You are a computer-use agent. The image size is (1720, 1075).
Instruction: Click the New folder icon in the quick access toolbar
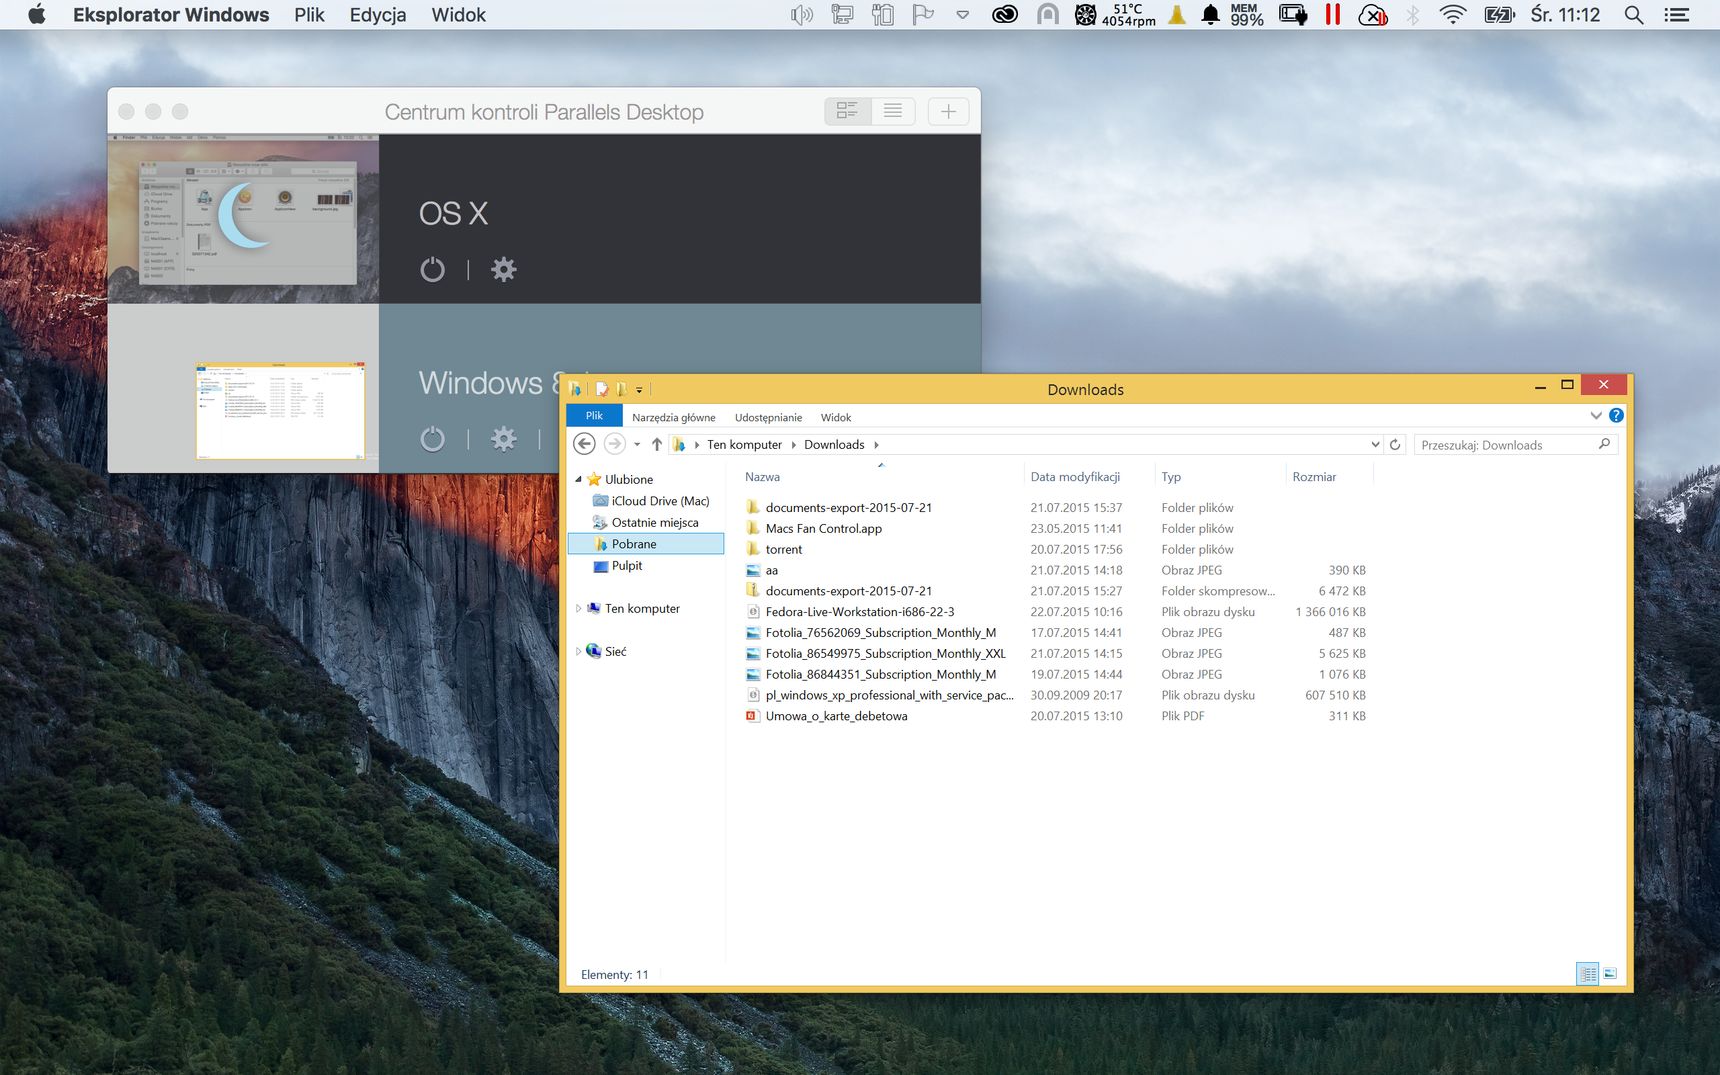click(x=621, y=389)
